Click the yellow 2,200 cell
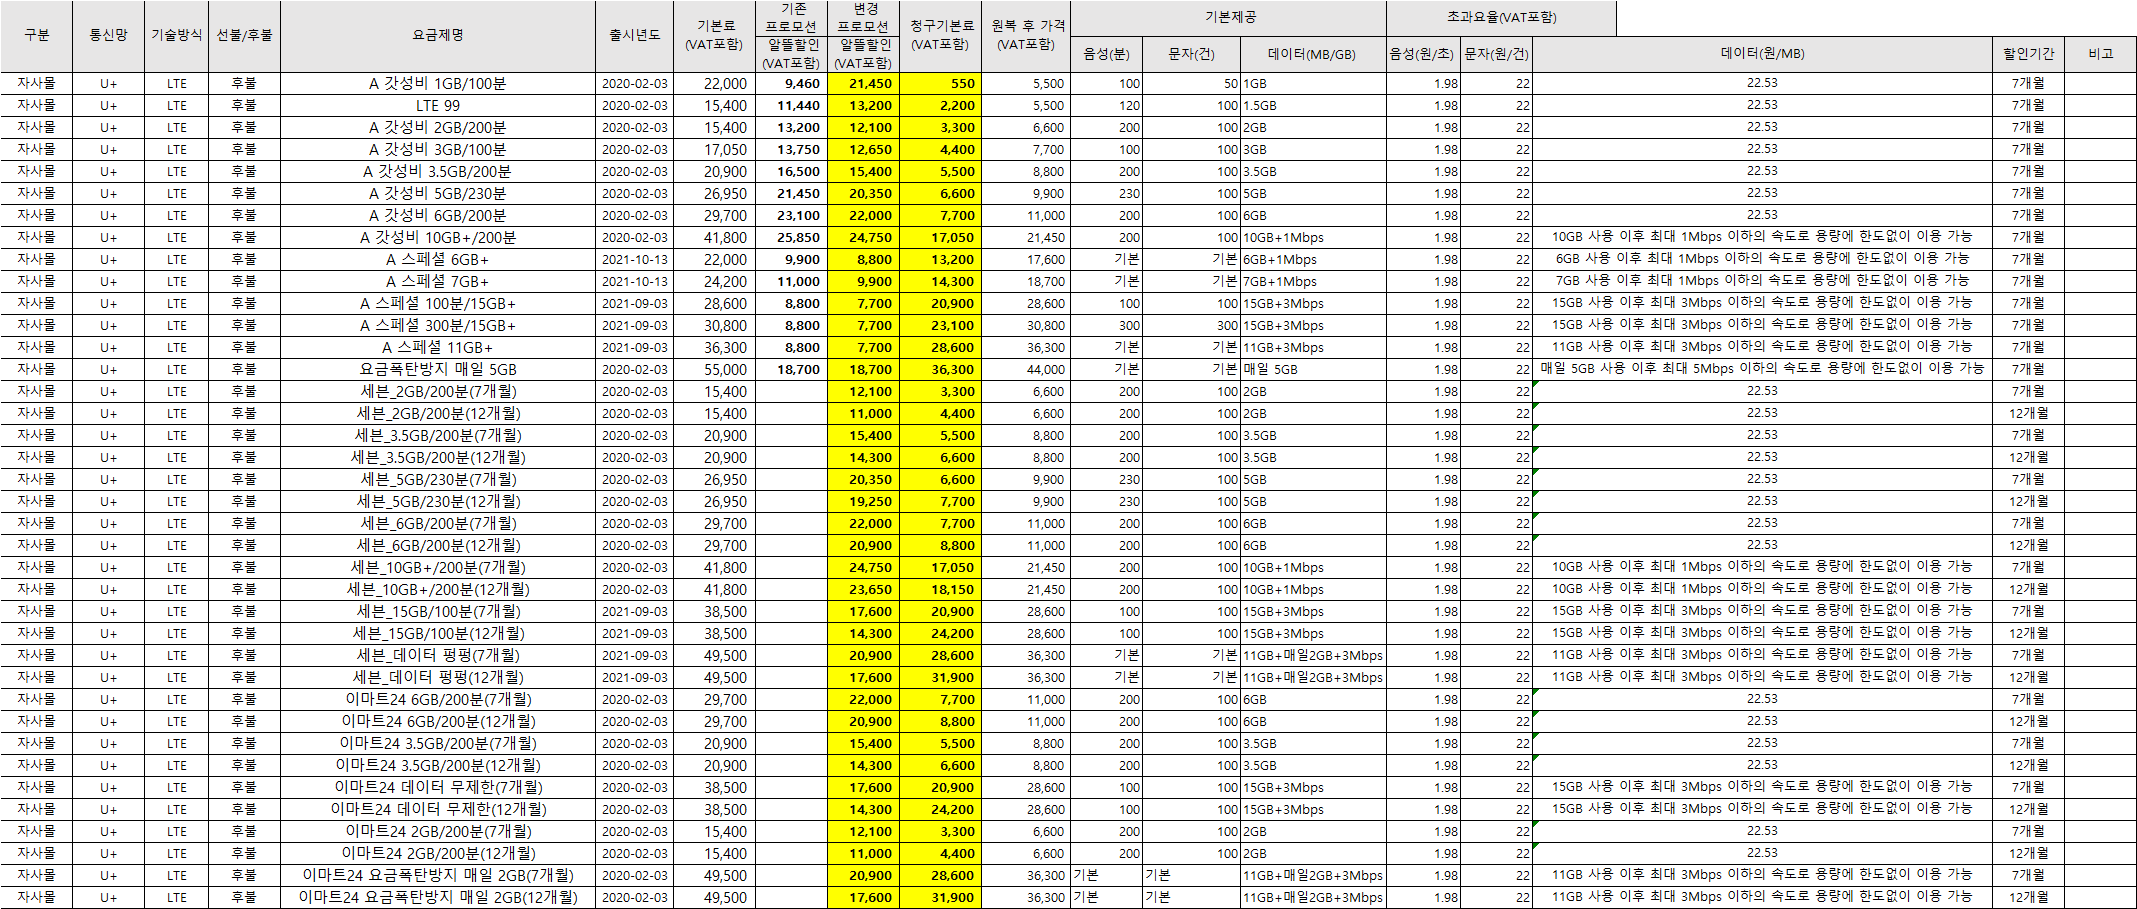The image size is (2137, 909). [940, 106]
